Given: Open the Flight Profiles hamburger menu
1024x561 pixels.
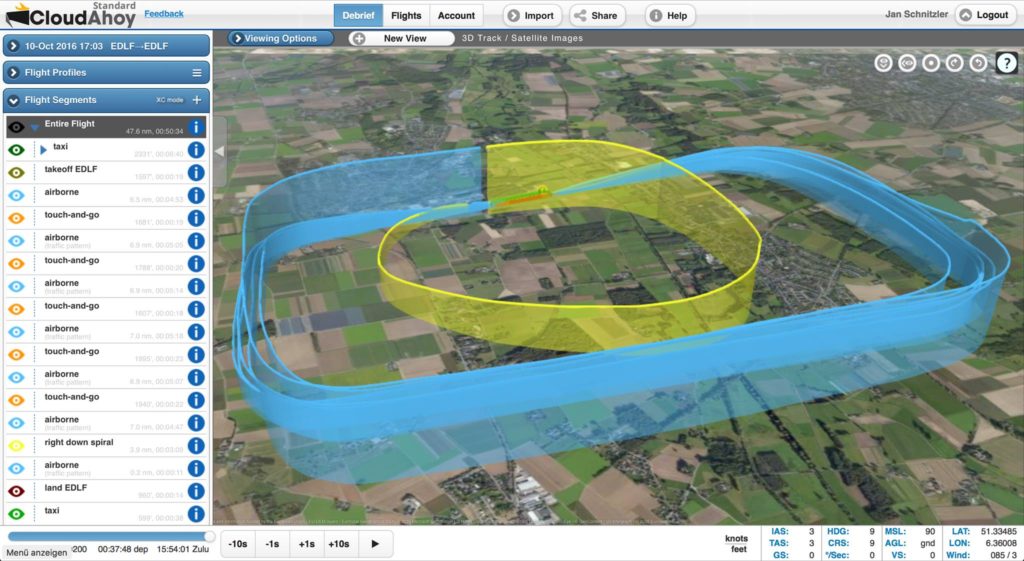Looking at the screenshot, I should tap(197, 73).
